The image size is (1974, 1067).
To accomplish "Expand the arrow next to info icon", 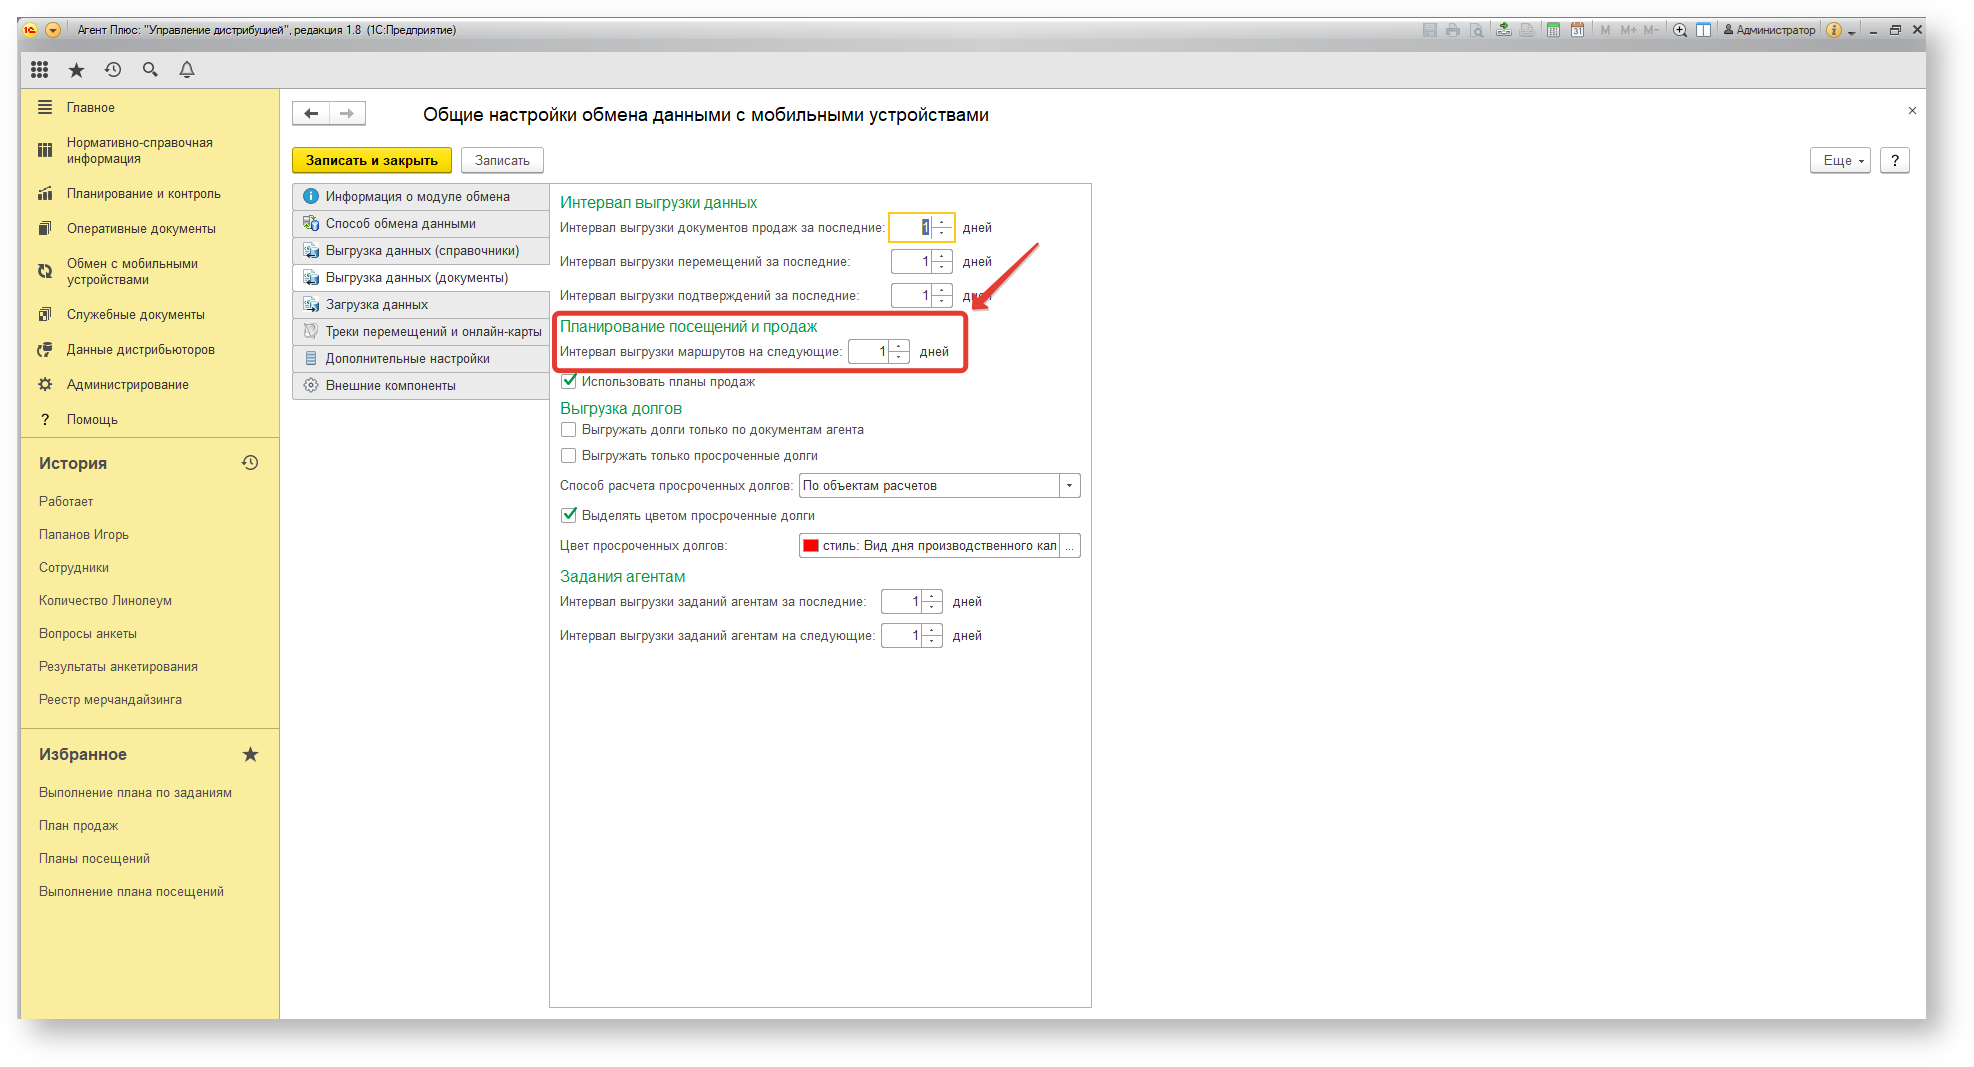I will click(x=1851, y=31).
